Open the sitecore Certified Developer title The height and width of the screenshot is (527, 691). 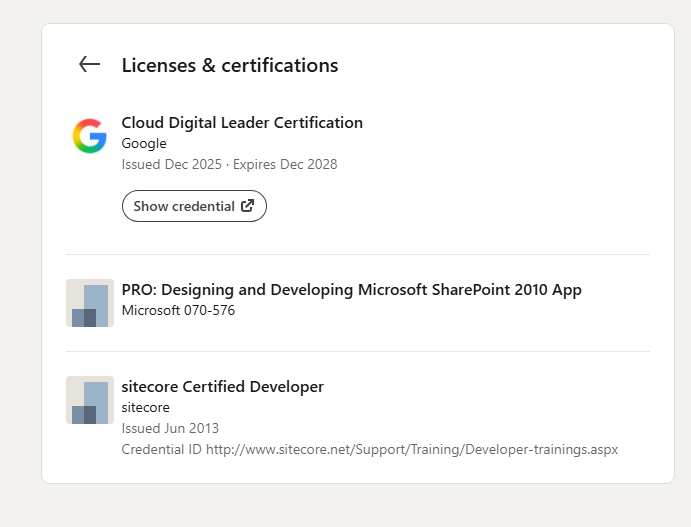tap(223, 386)
